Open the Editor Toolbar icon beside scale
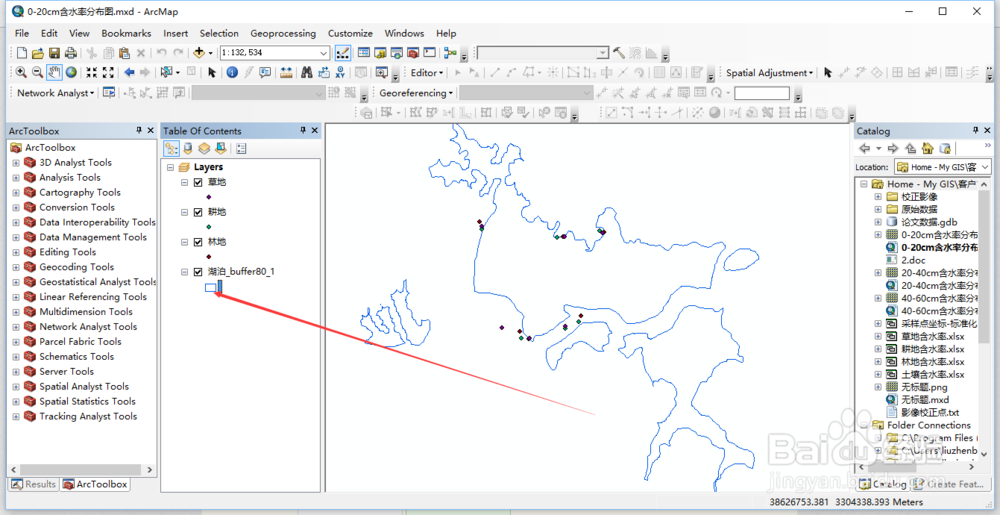 (342, 53)
